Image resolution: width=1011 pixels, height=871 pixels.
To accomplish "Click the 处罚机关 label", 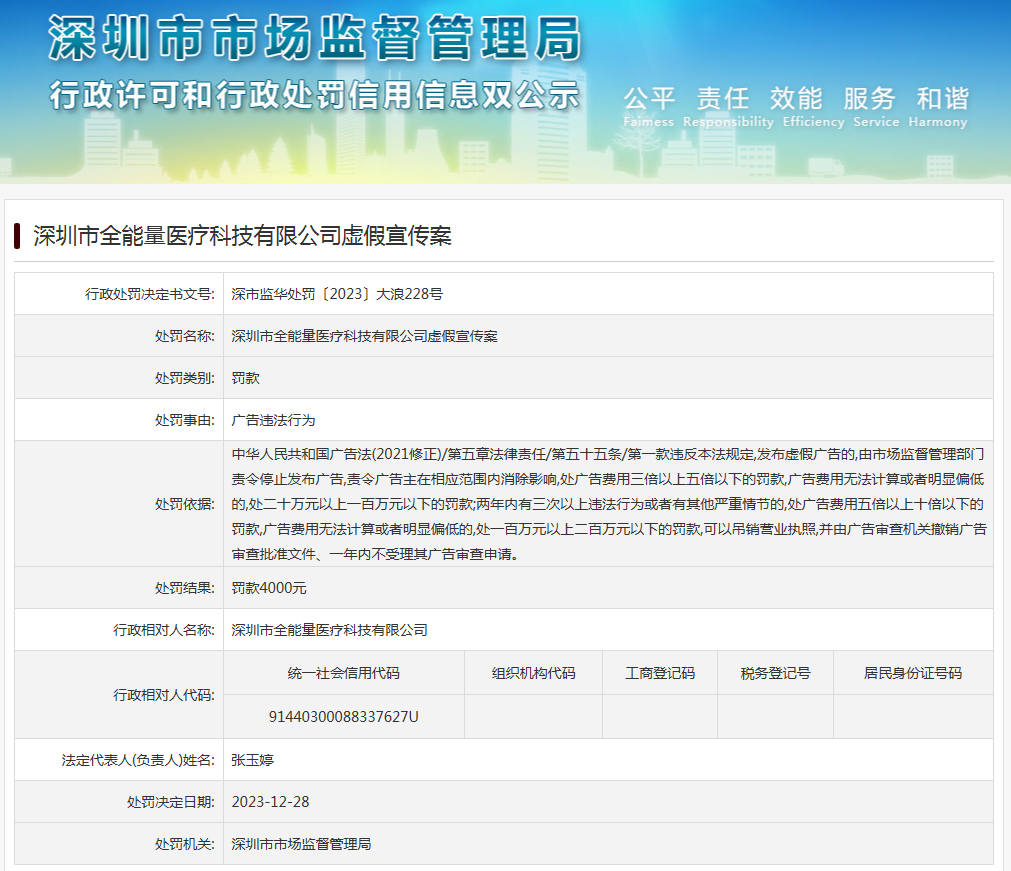I will click(184, 844).
